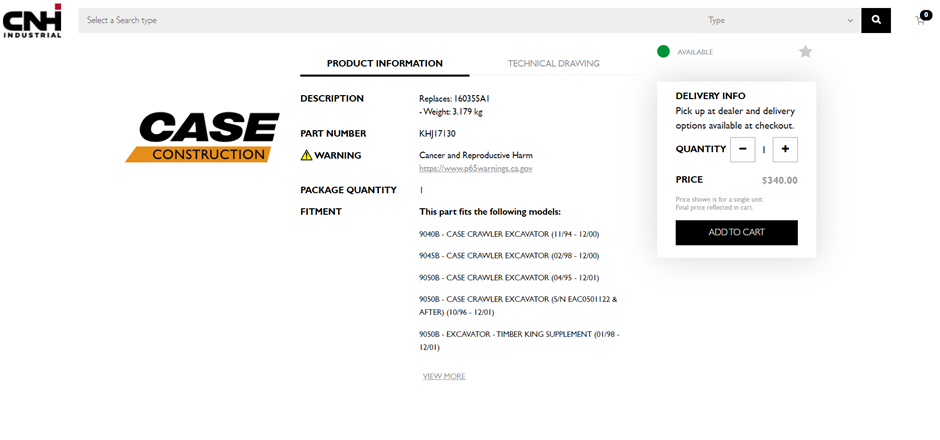The image size is (940, 440).
Task: Open the 9040B Case Crawler Excavator model
Action: (508, 234)
